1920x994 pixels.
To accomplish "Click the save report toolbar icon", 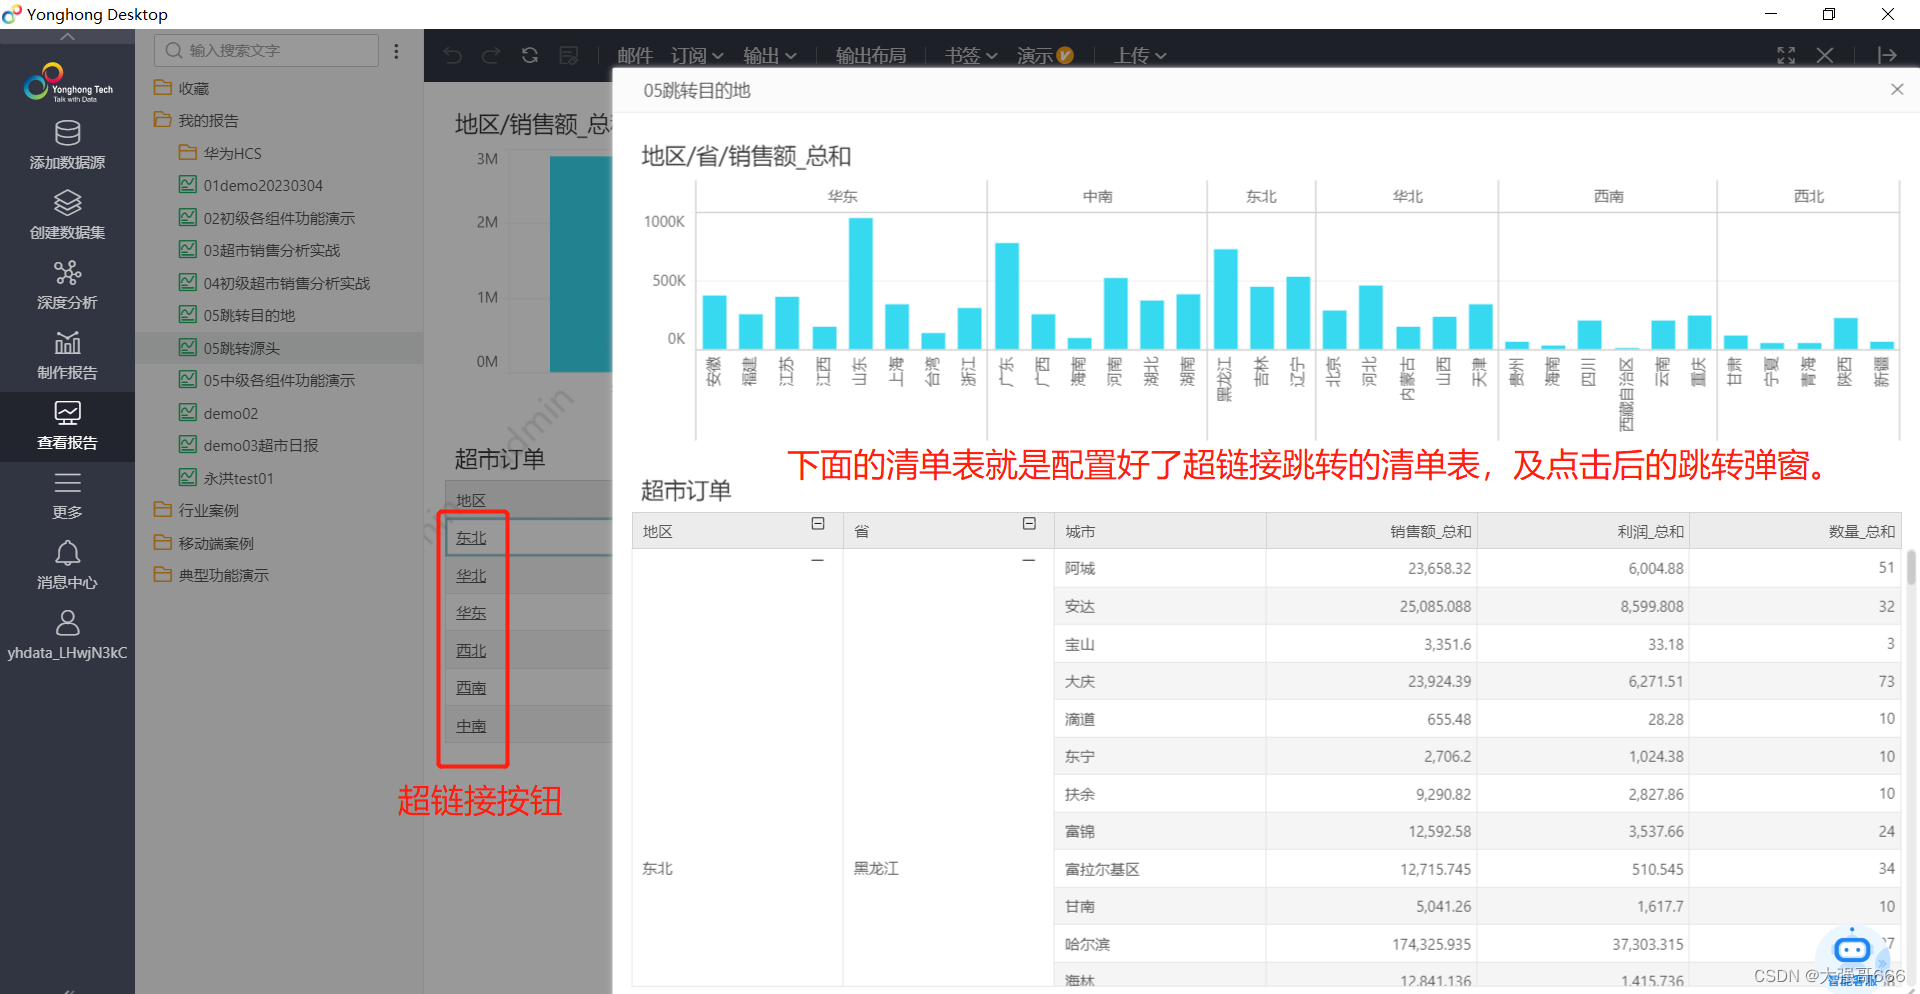I will [x=569, y=55].
